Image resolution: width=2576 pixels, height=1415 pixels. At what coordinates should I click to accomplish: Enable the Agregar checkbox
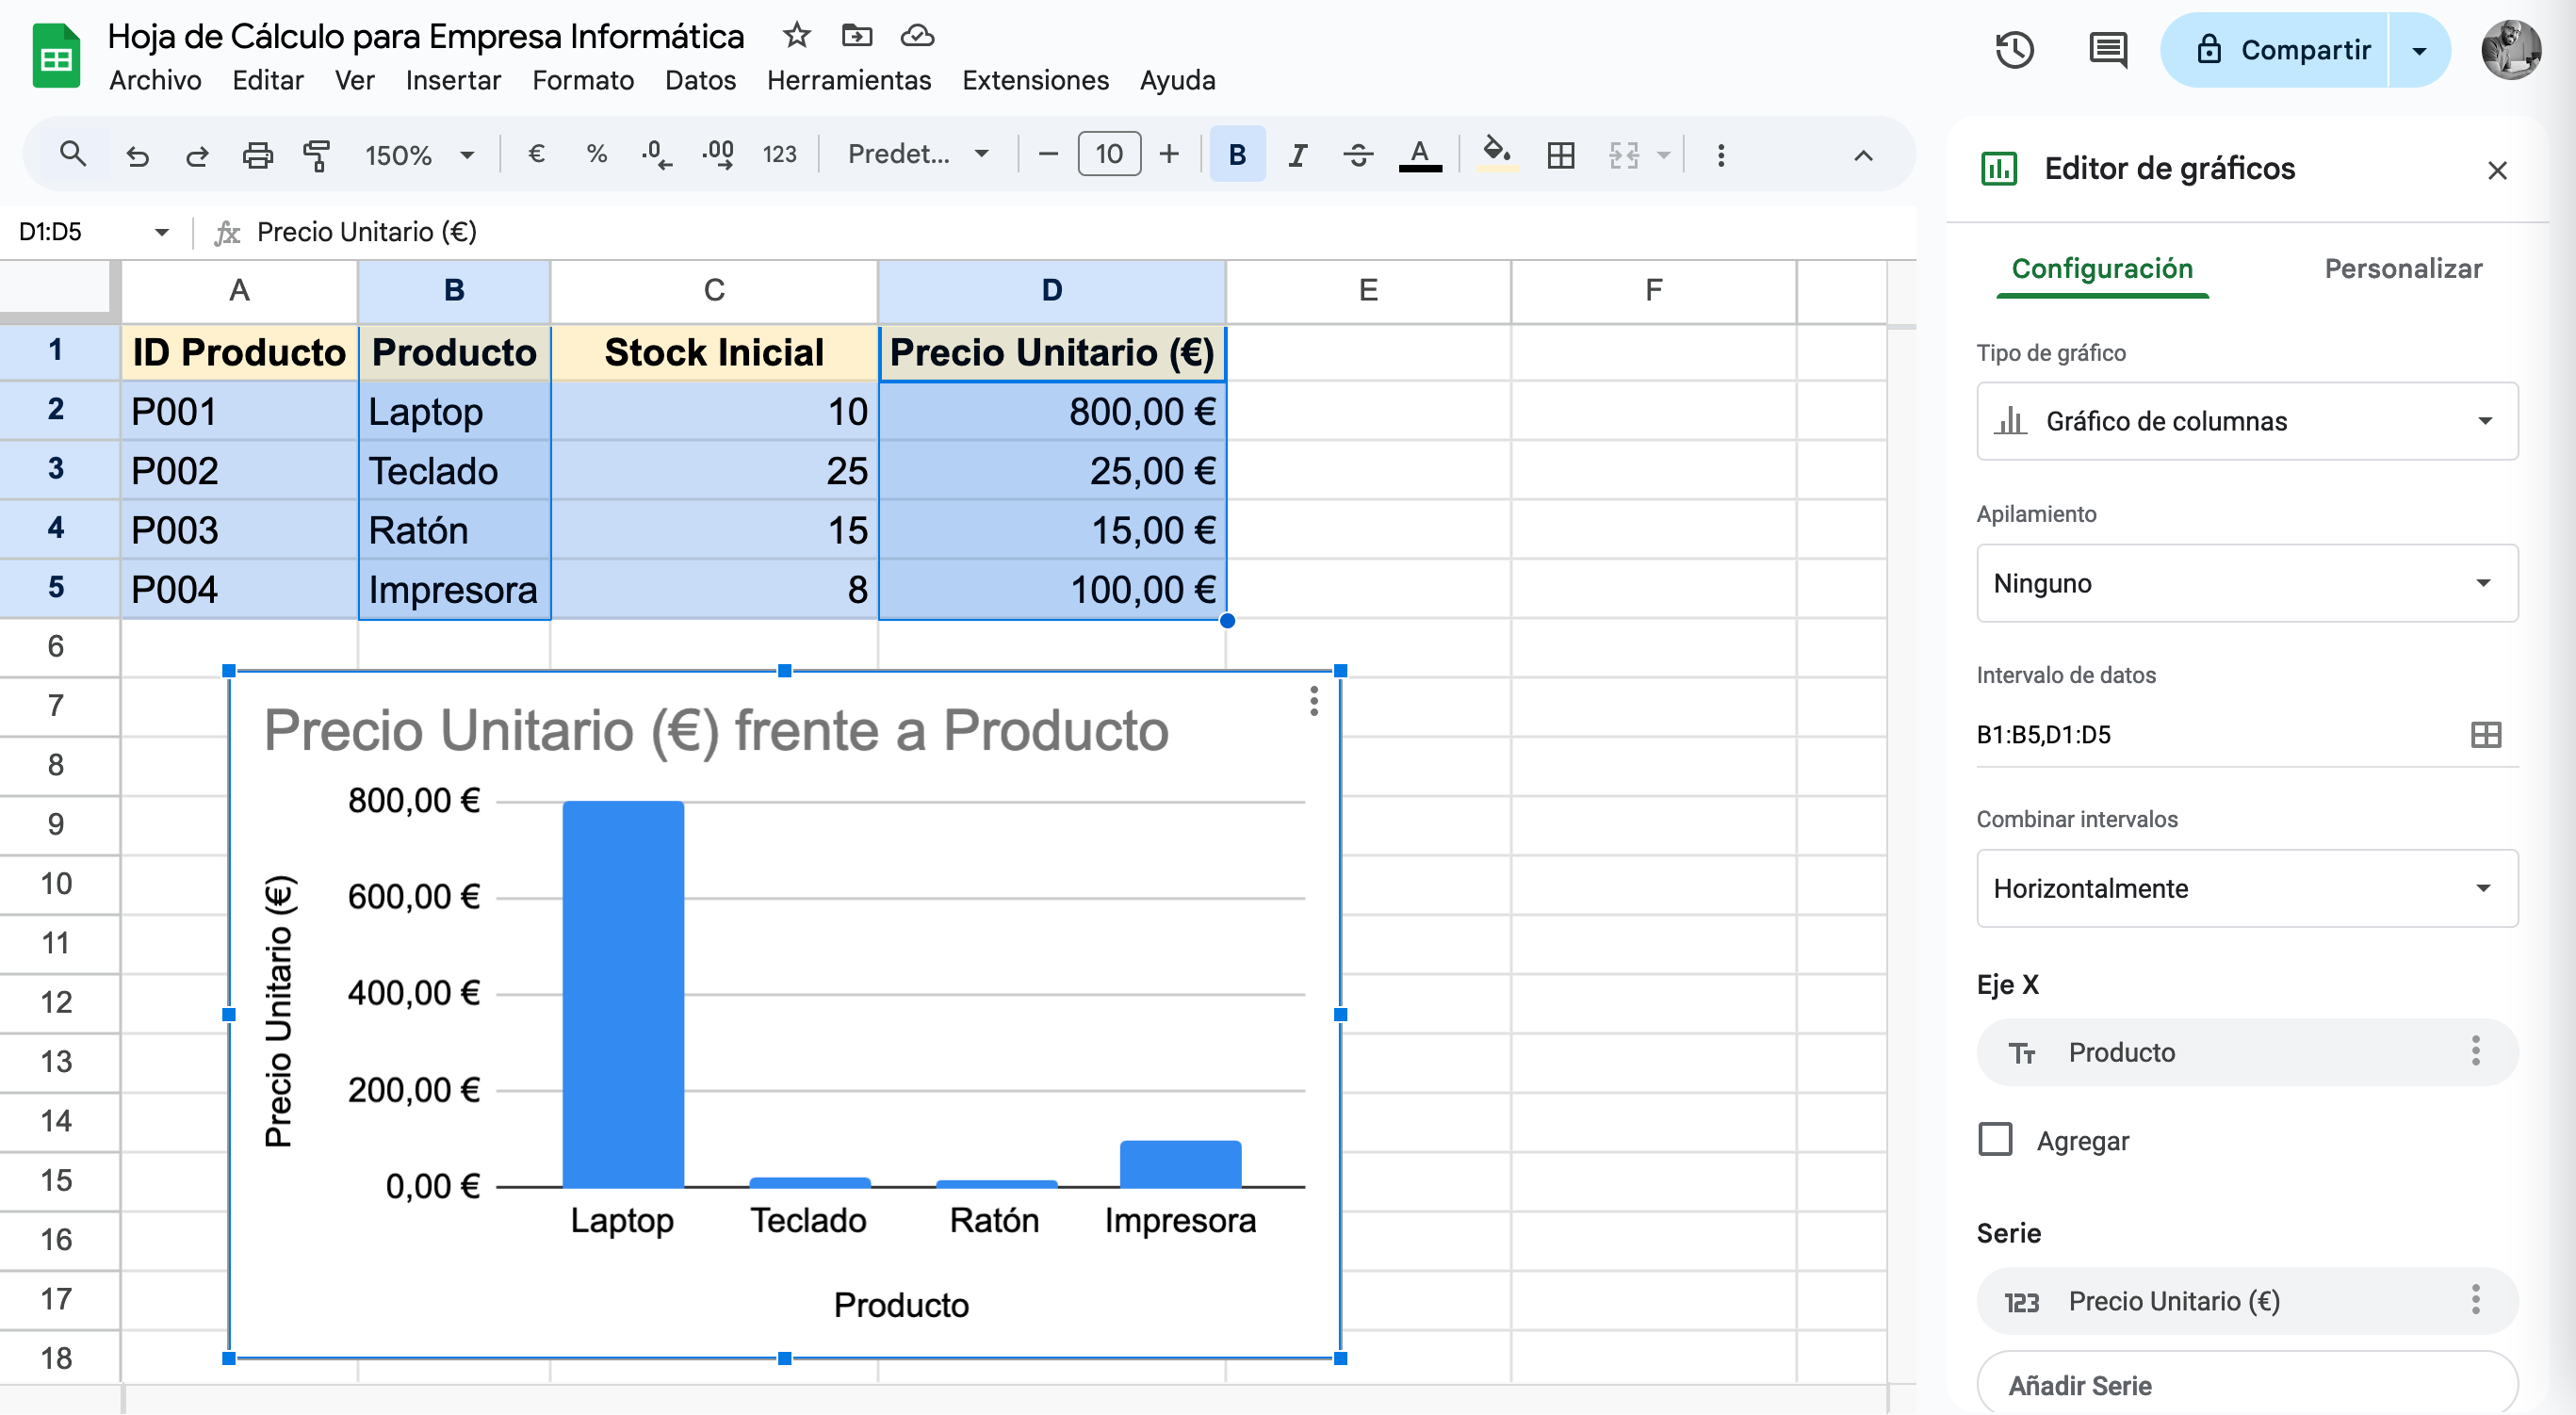pyautogui.click(x=1995, y=1139)
